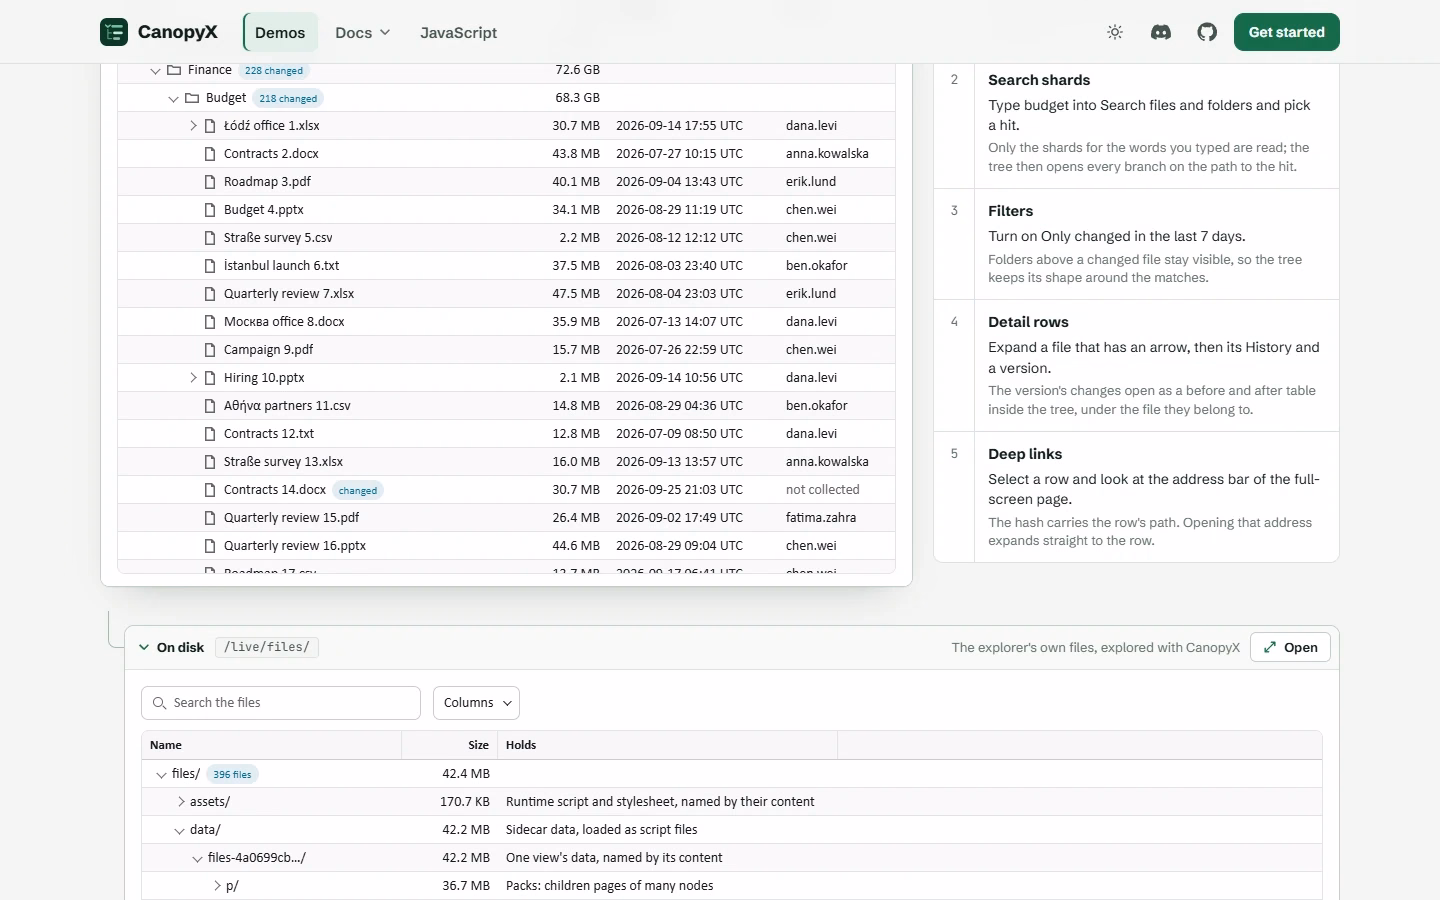1440x900 pixels.
Task: Select the Quarterly review 7.xlsx row
Action: pyautogui.click(x=506, y=294)
